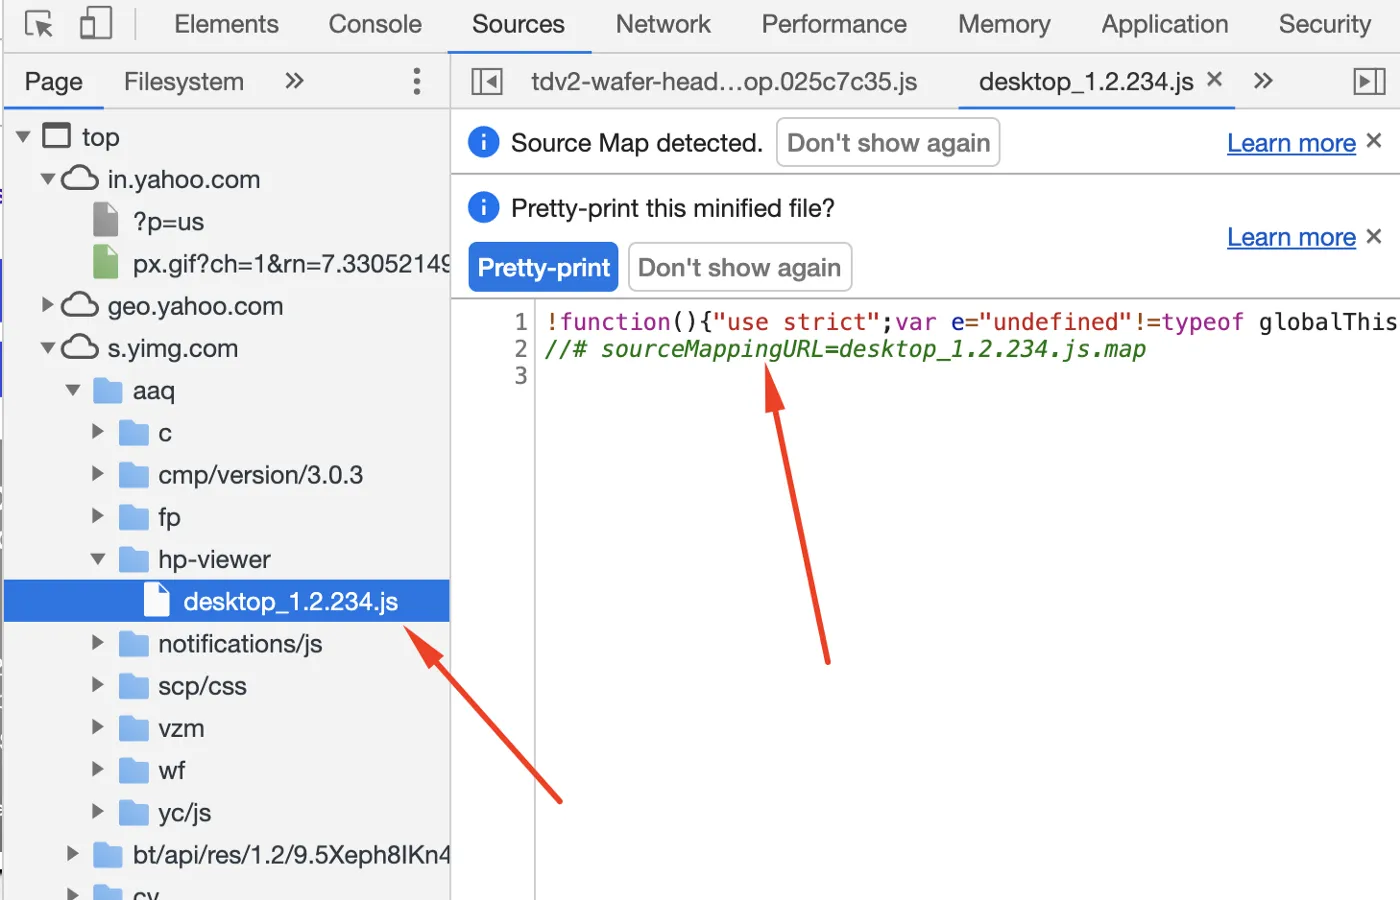Click the aaq folder icon

108,390
